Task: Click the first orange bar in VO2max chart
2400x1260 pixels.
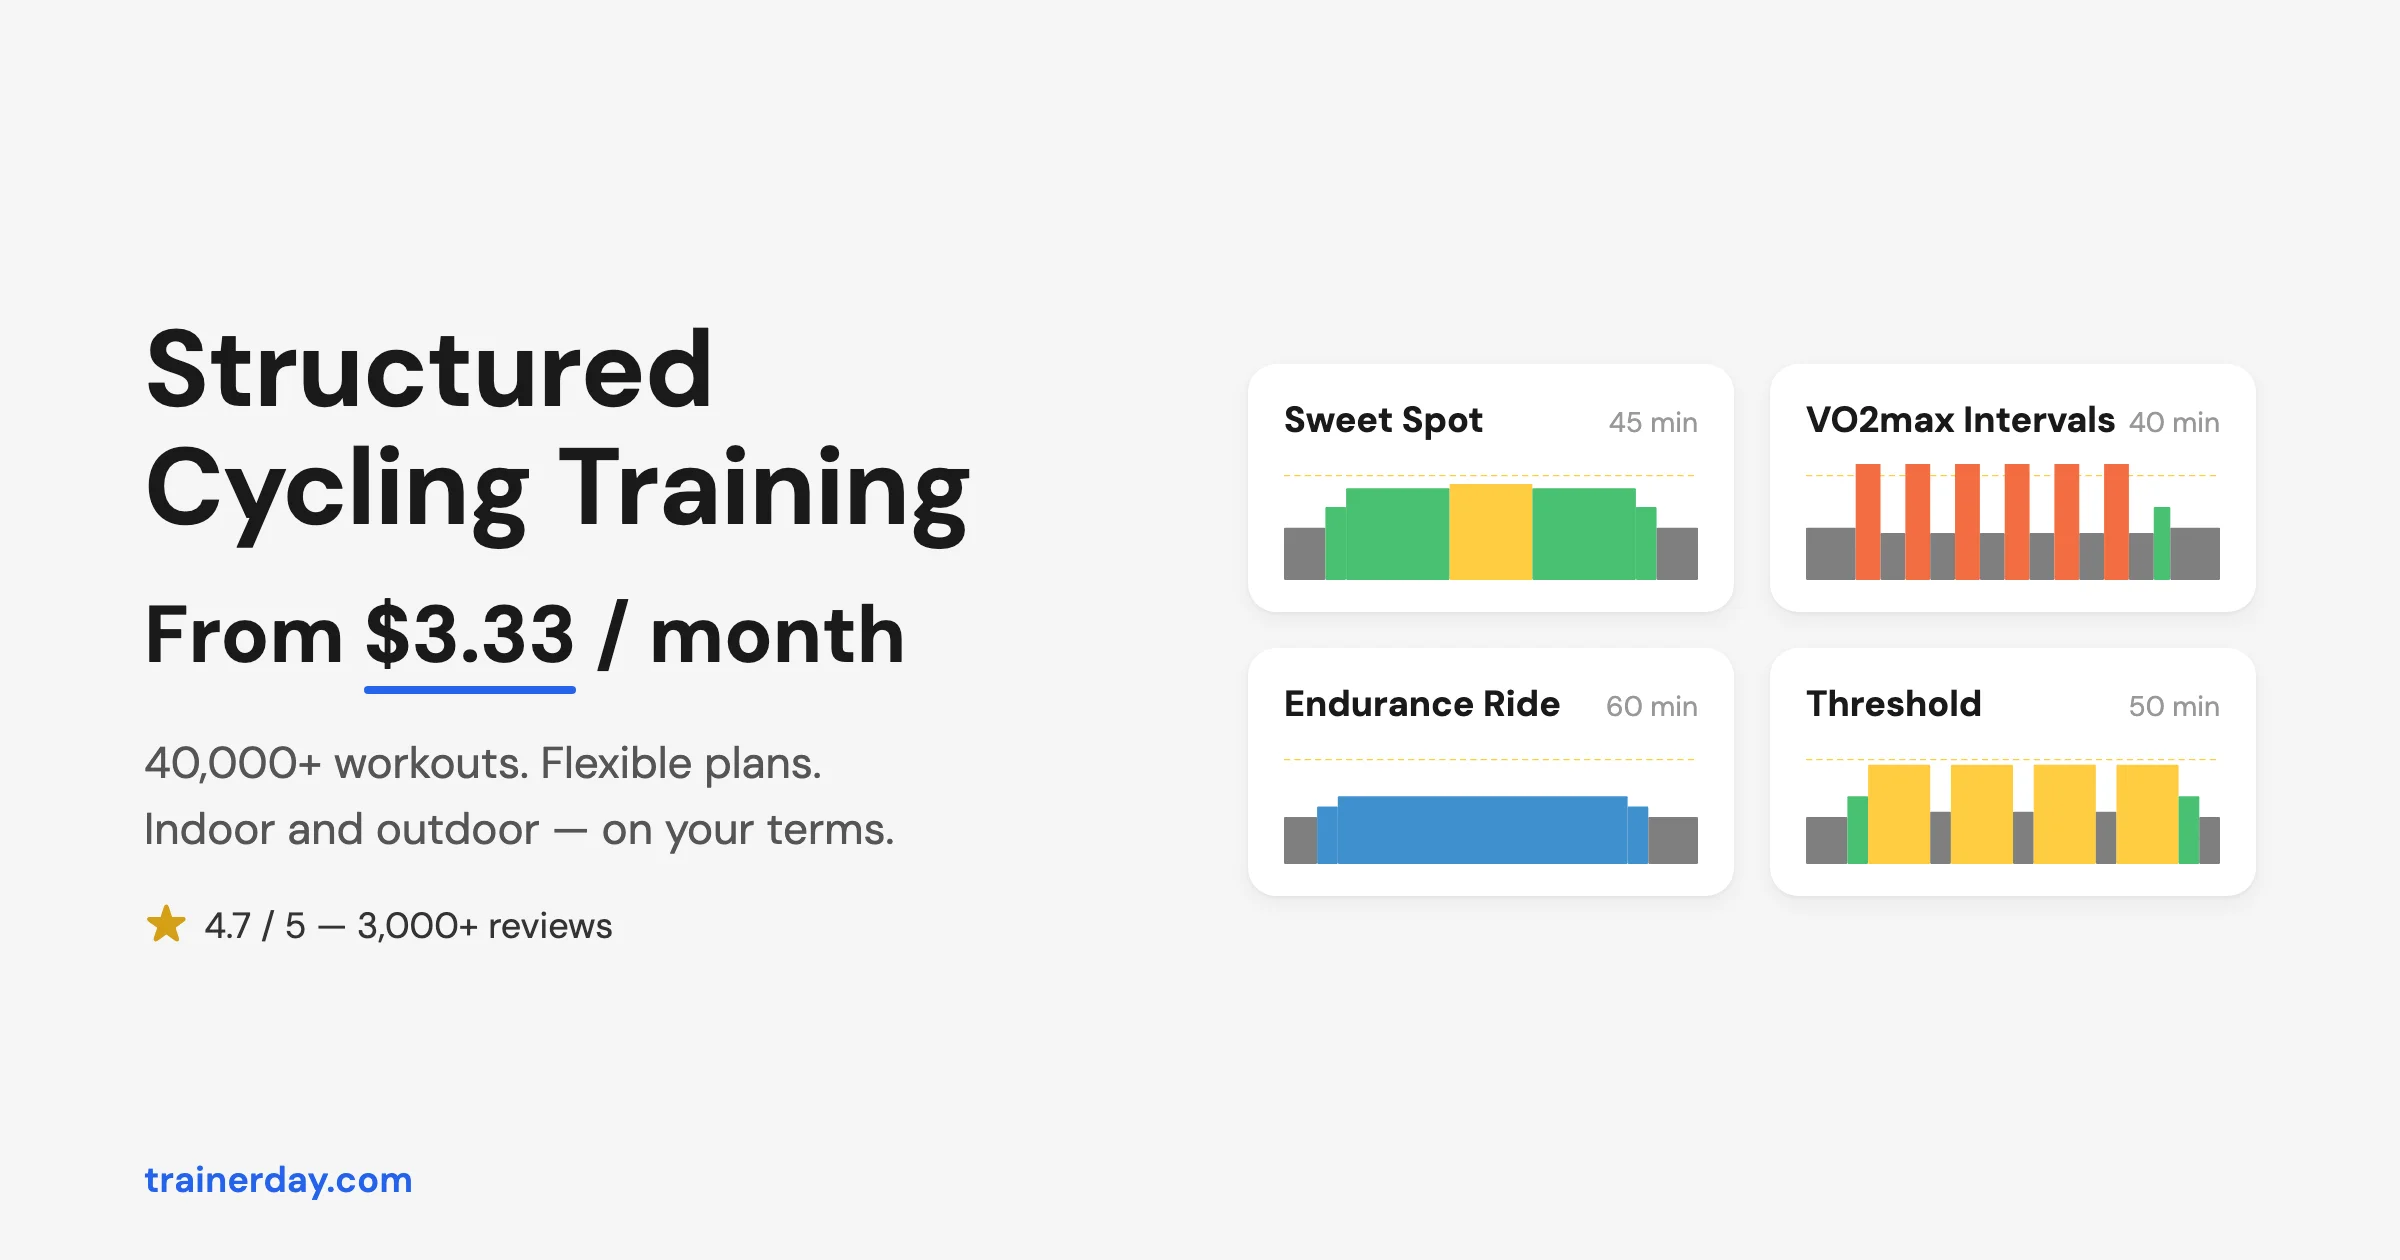Action: [x=1868, y=522]
